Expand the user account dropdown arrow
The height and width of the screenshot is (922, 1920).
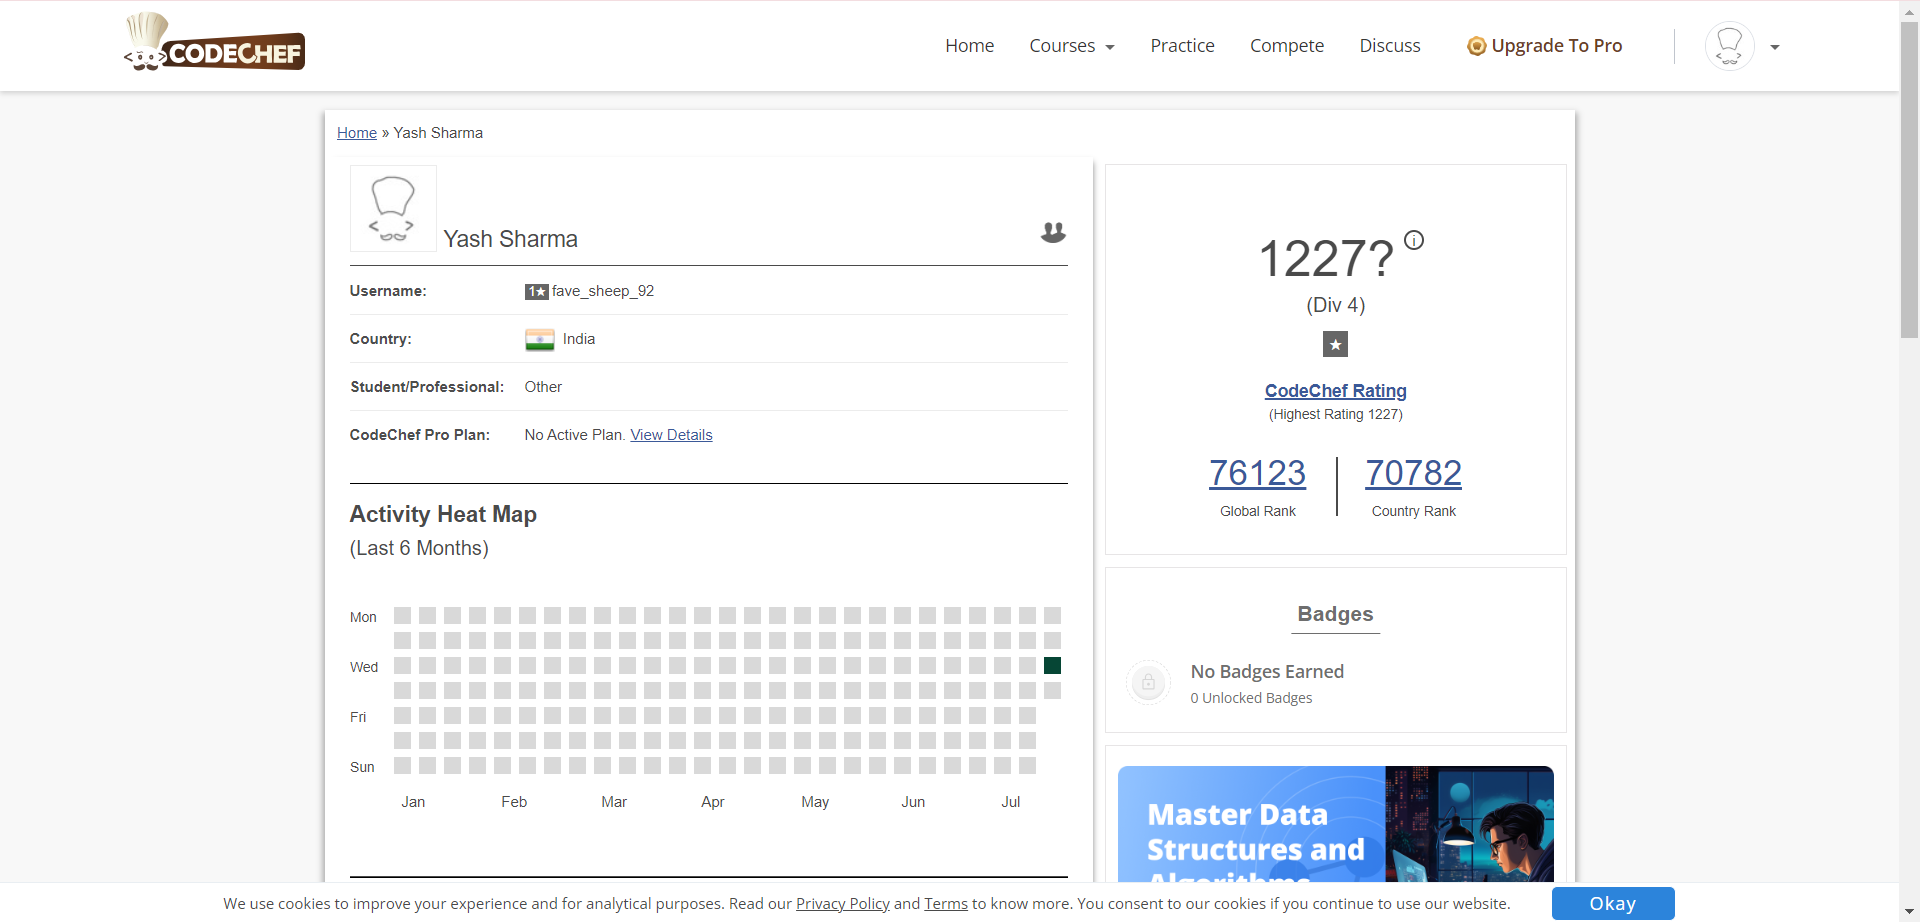(x=1775, y=47)
